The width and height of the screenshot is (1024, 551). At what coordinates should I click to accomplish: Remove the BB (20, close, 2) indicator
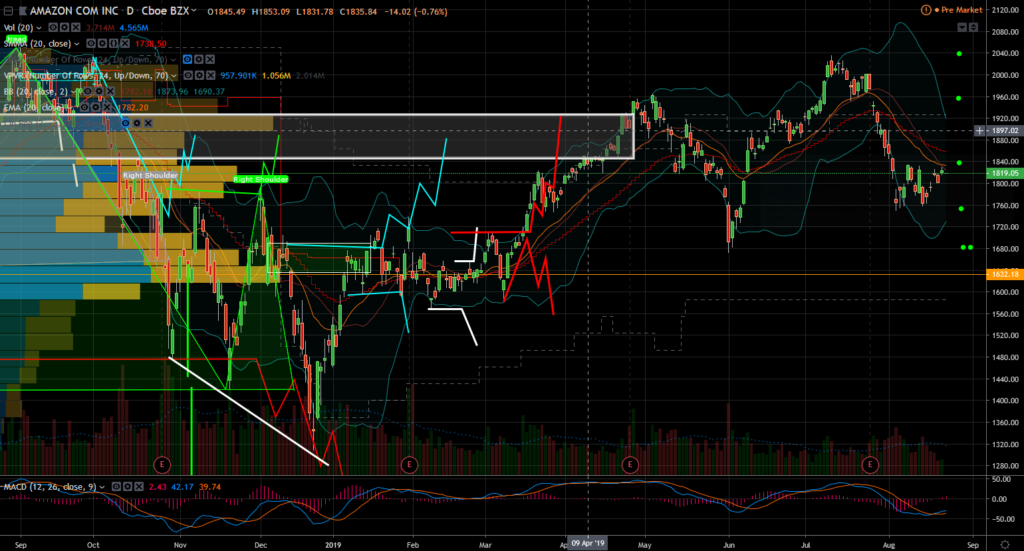(108, 91)
